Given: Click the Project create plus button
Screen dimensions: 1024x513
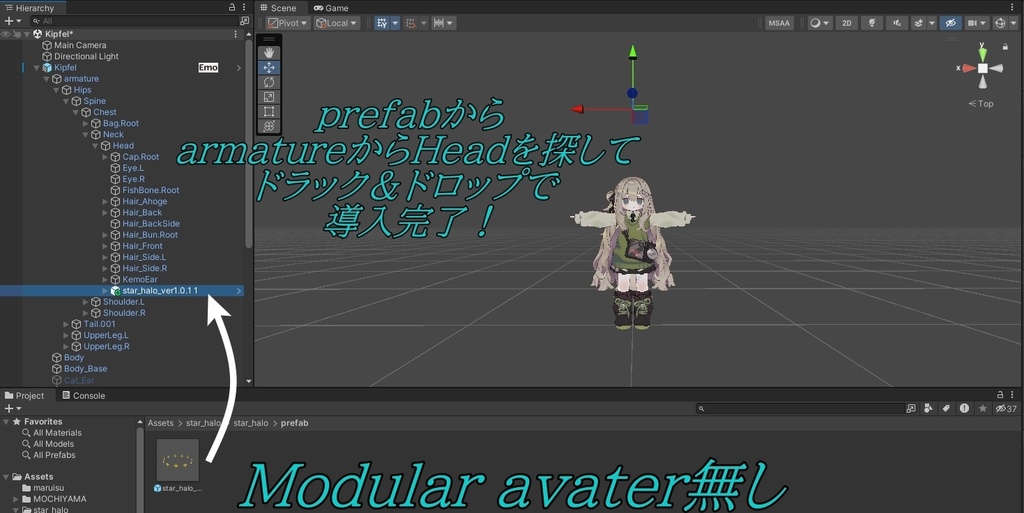Looking at the screenshot, I should 12,409.
